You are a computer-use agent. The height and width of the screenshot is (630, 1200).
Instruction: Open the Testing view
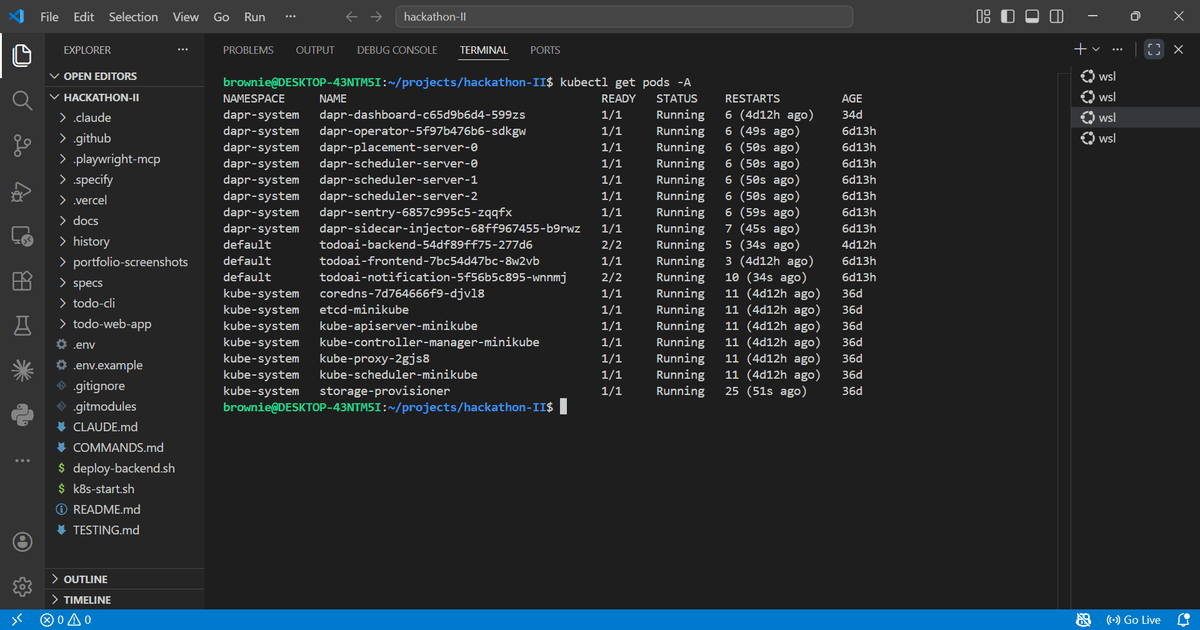[x=22, y=324]
